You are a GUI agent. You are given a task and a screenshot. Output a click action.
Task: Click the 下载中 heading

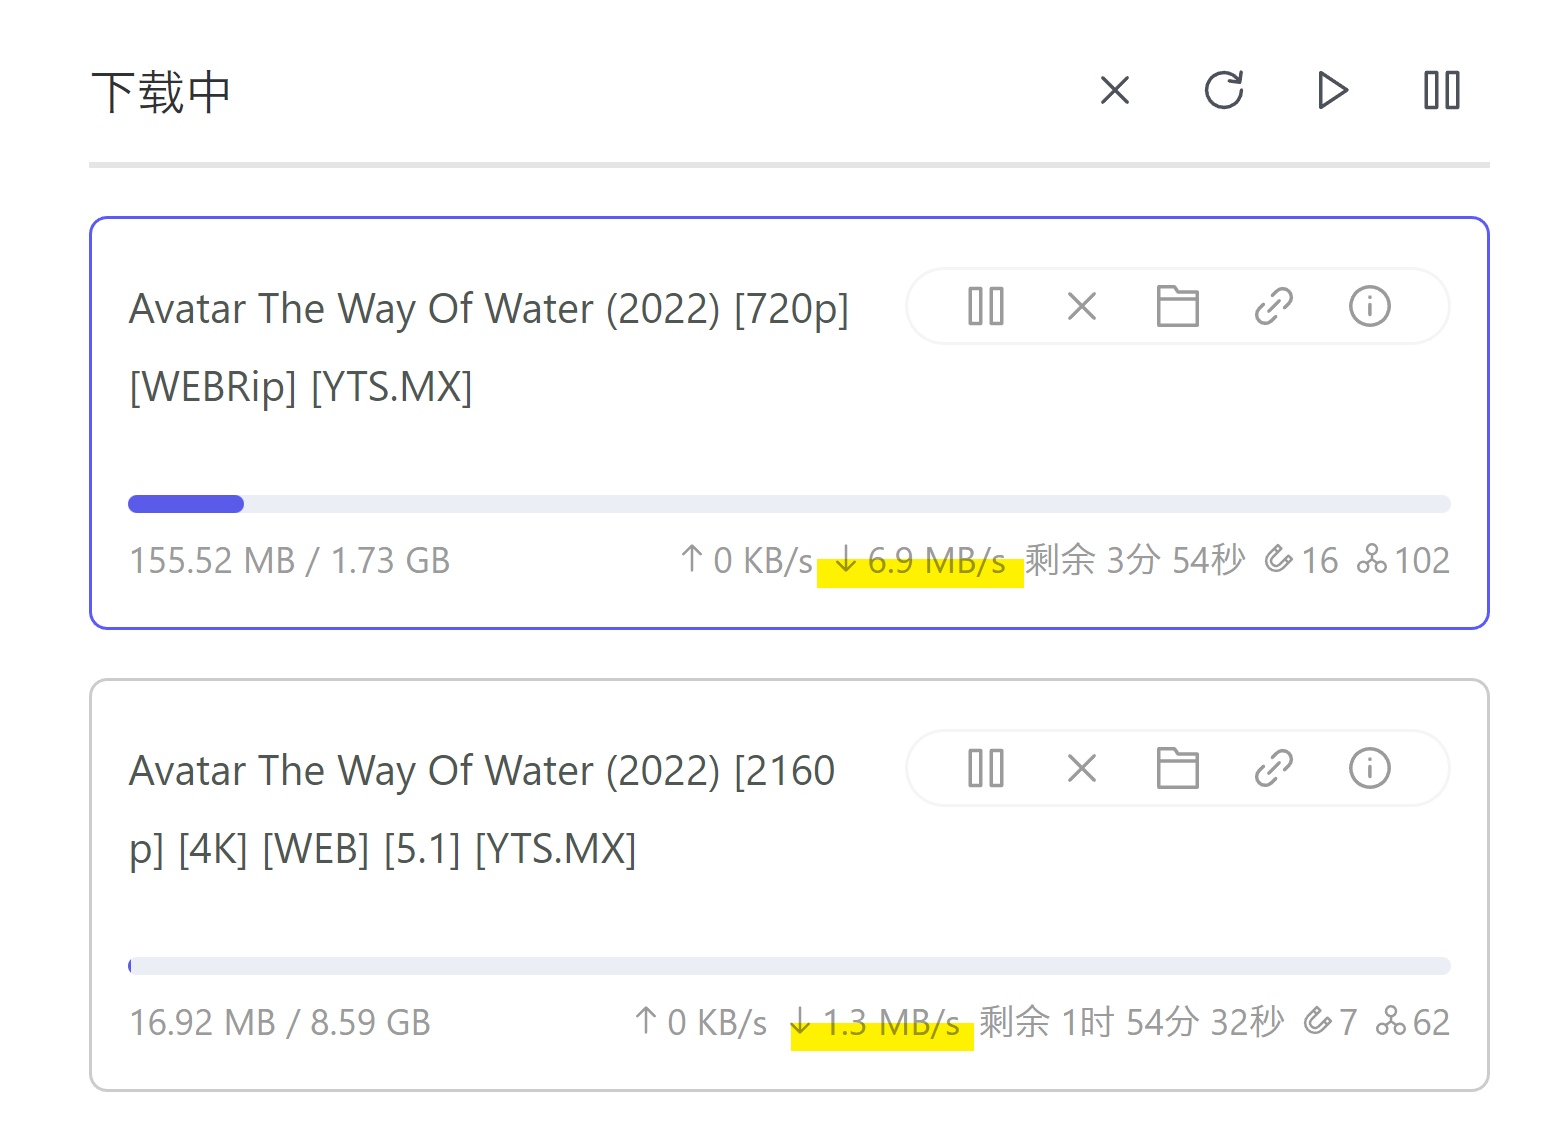click(x=161, y=93)
